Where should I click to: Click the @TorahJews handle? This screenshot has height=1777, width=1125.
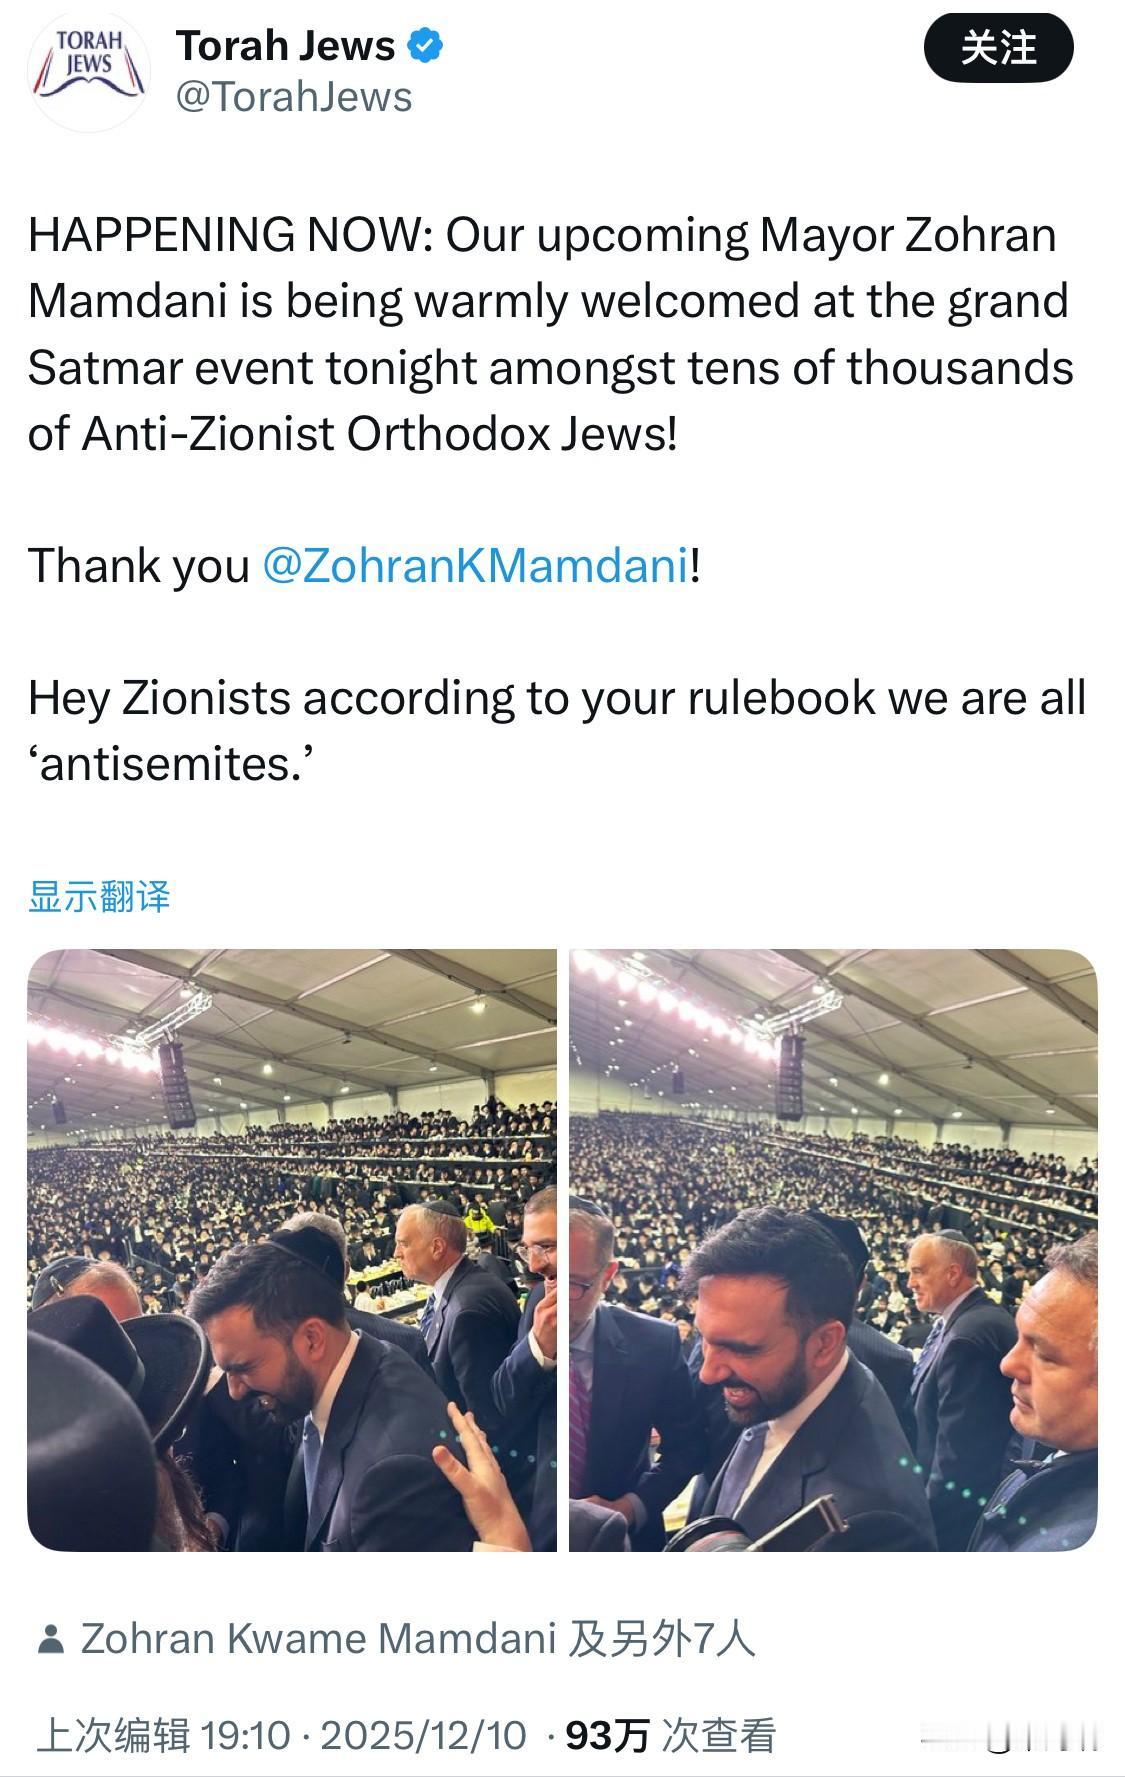(x=294, y=97)
